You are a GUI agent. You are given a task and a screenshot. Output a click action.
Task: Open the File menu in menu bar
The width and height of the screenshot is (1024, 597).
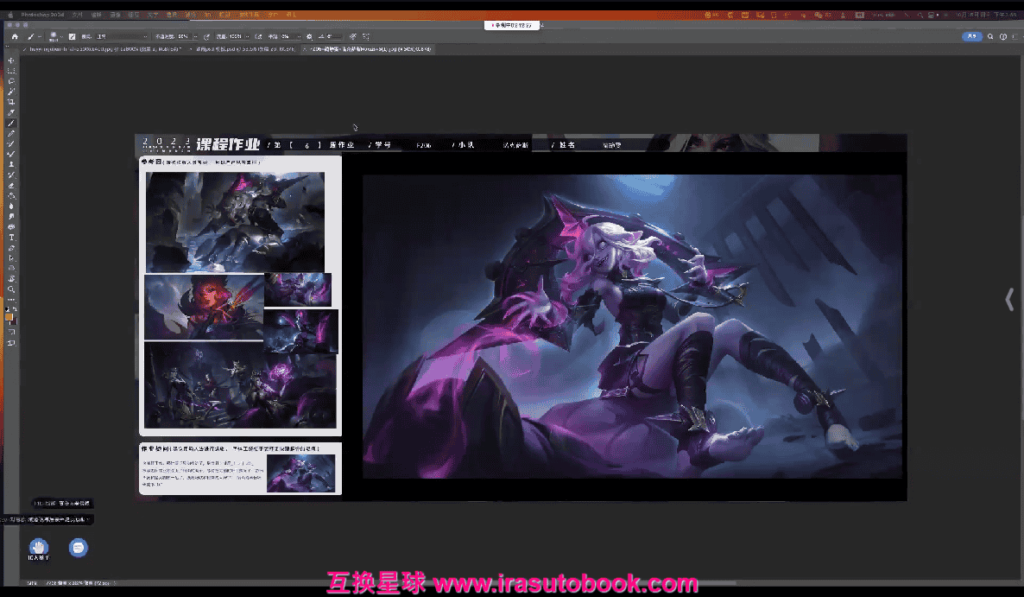pos(77,14)
